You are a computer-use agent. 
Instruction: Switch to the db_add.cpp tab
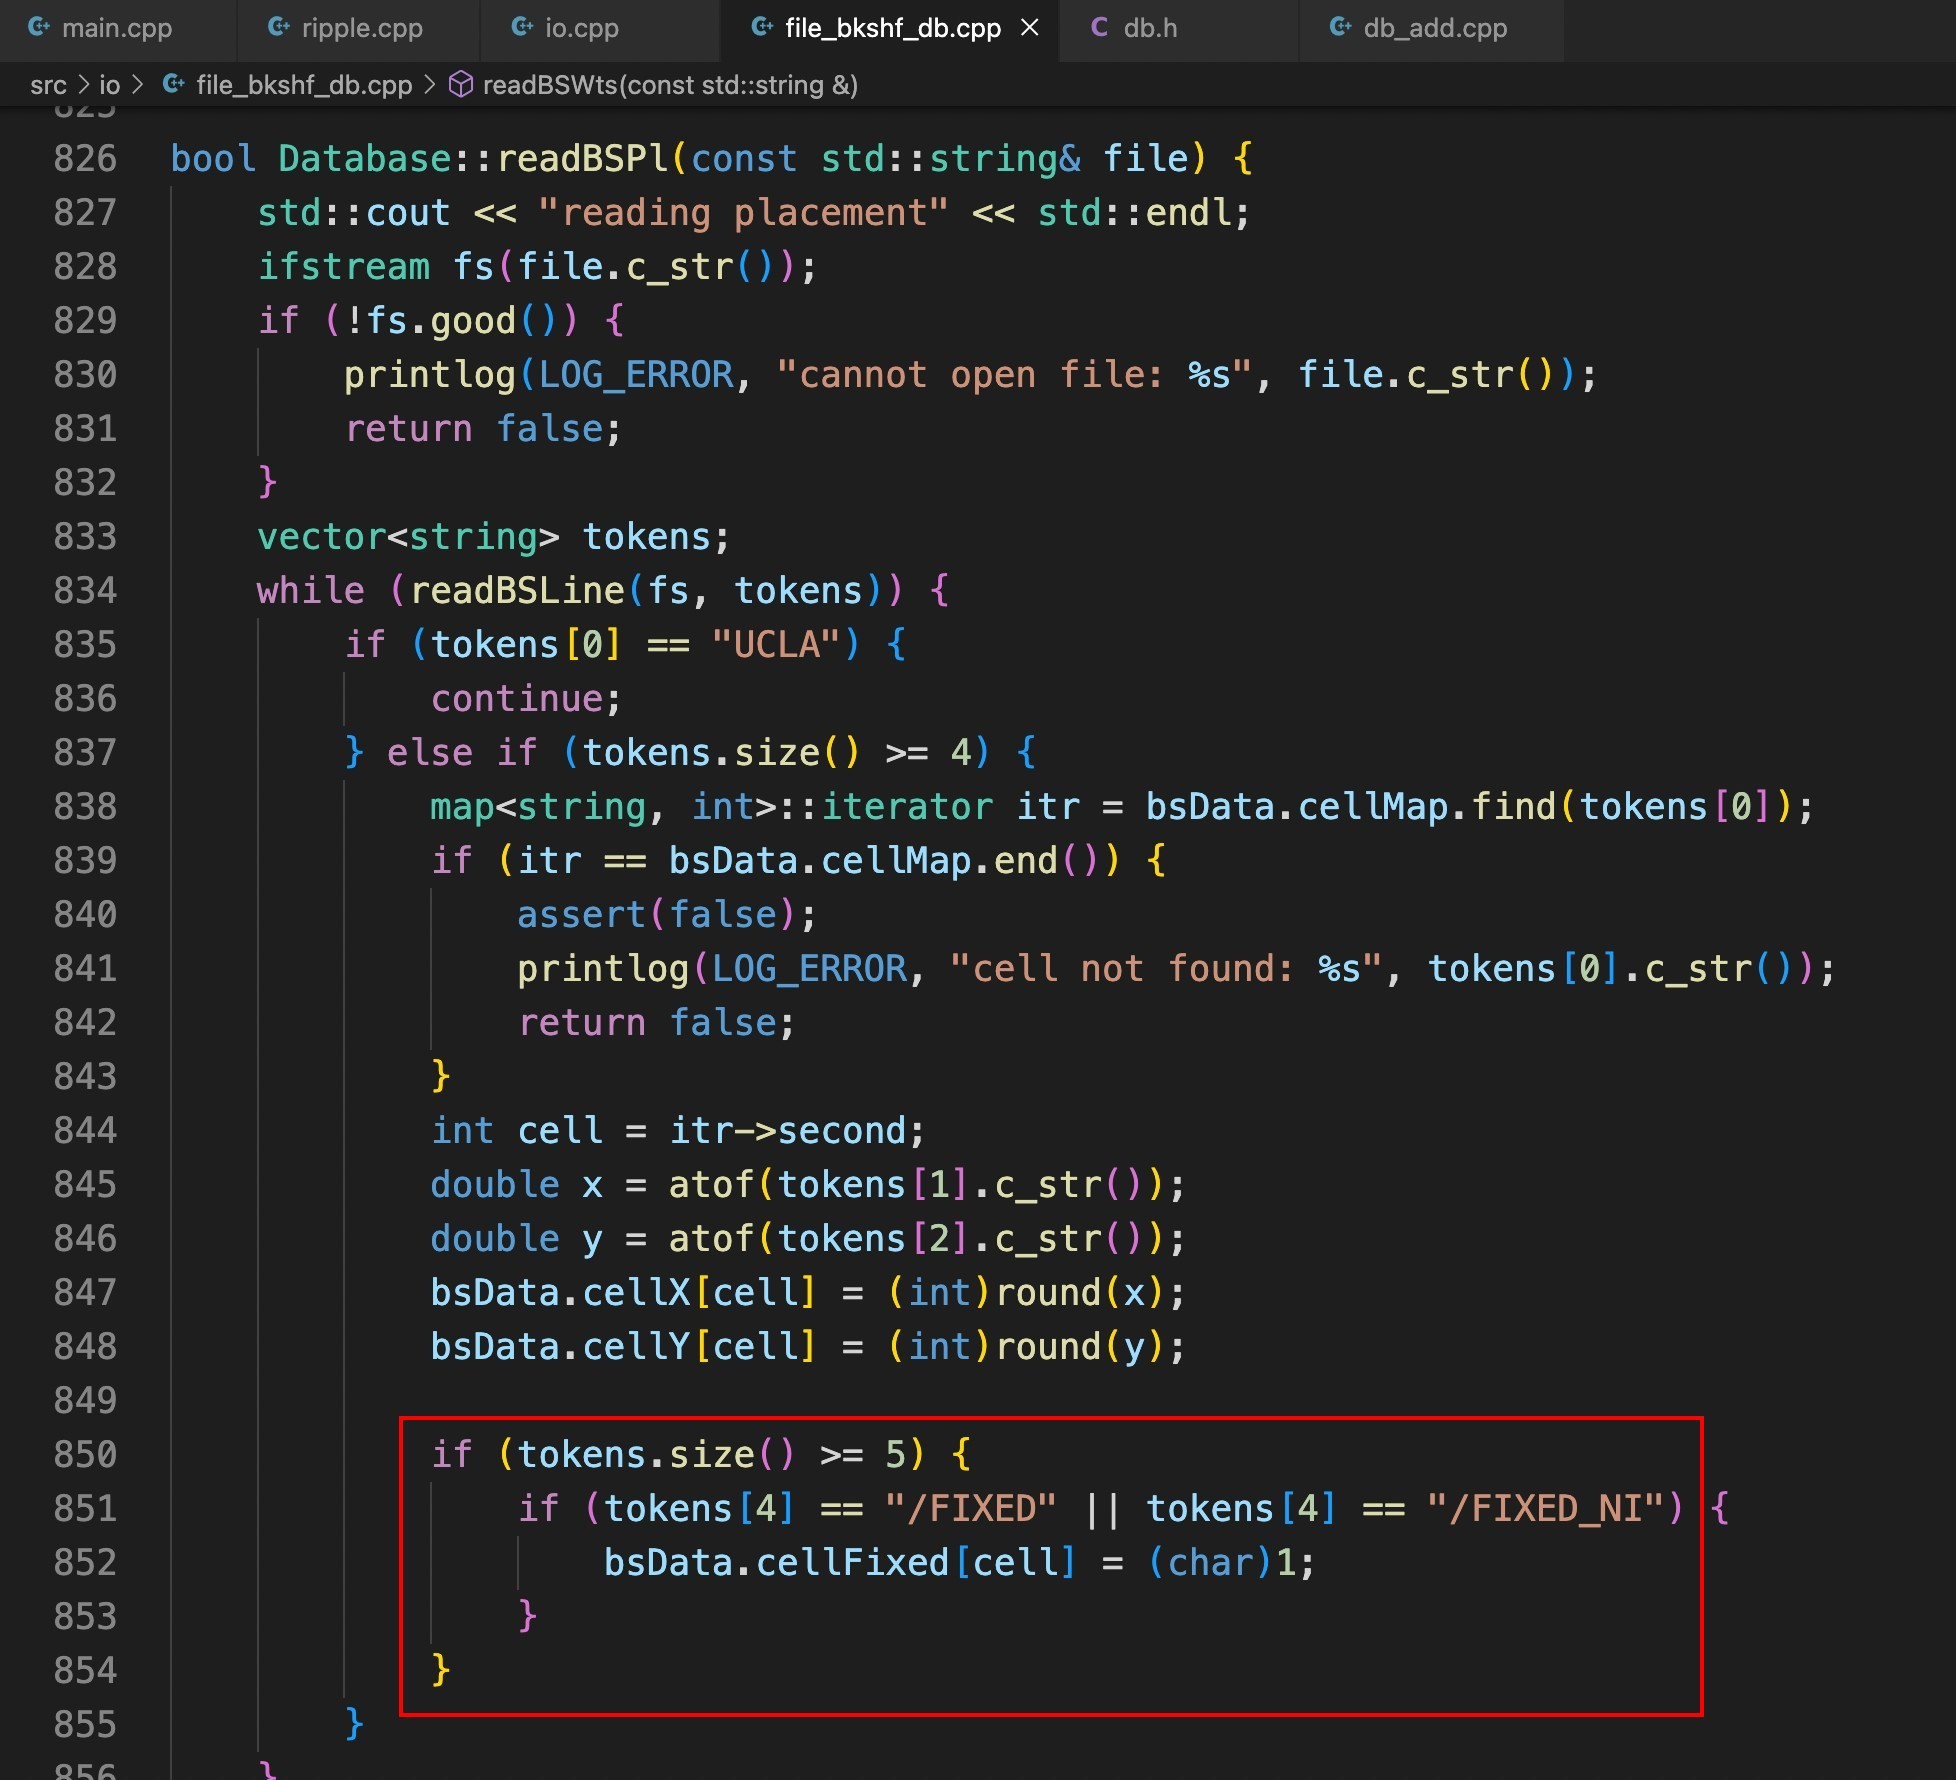pos(1430,28)
